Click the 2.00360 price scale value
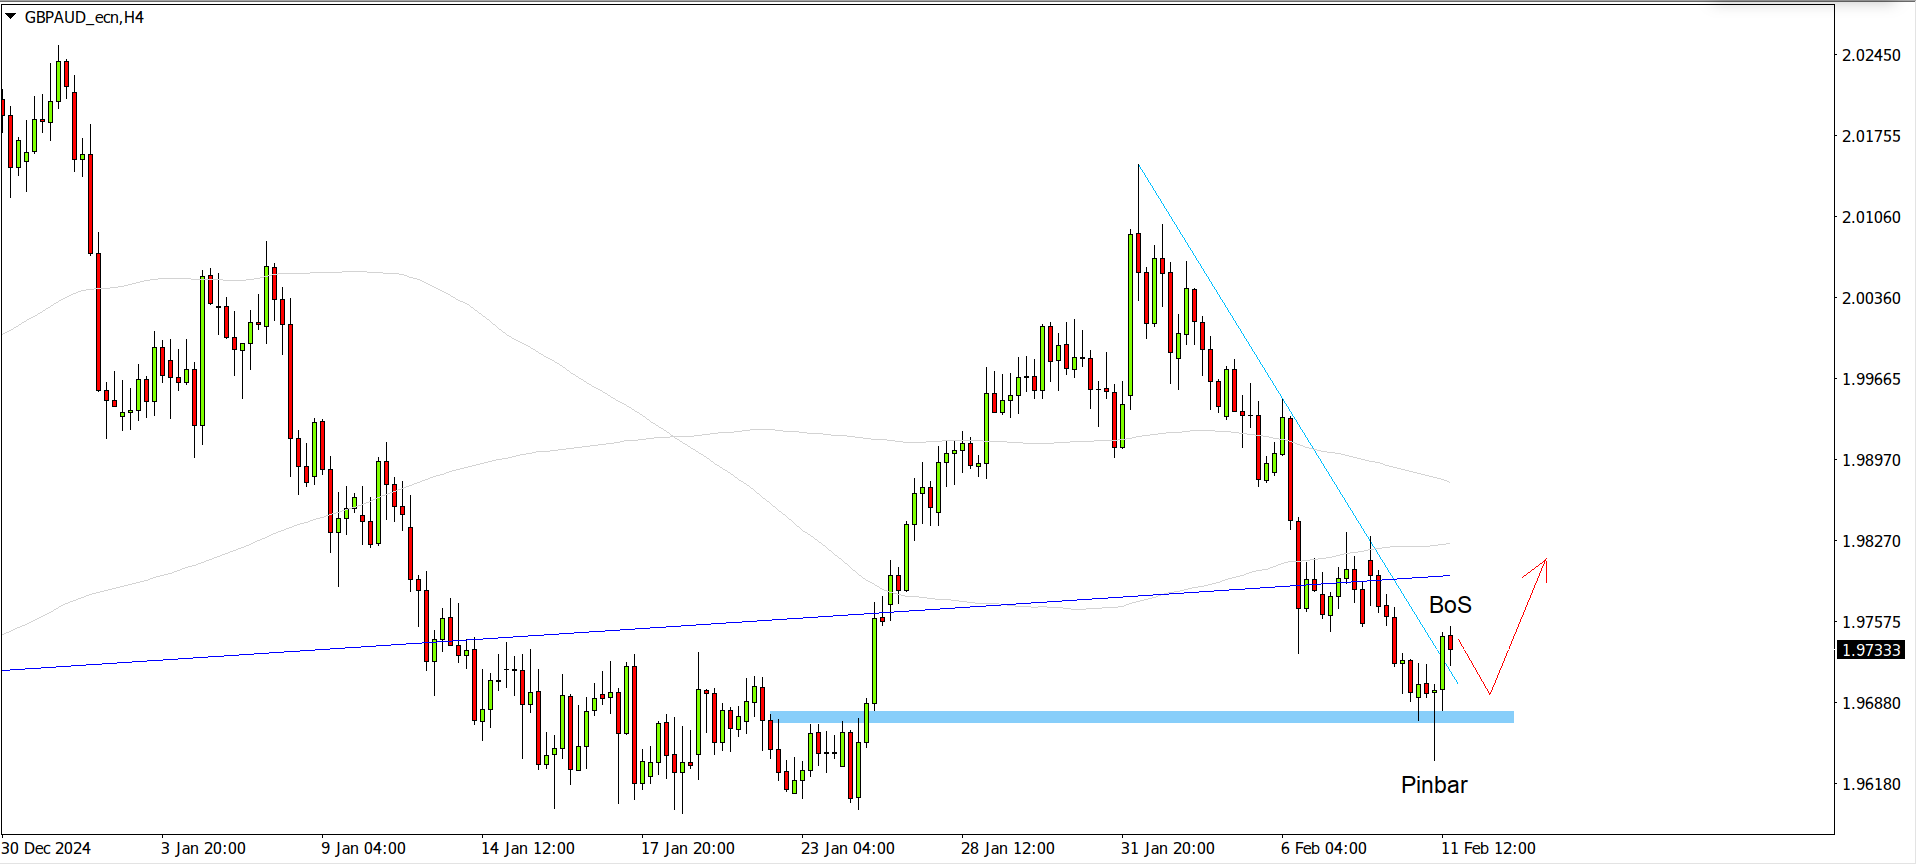1917x864 pixels. coord(1871,298)
